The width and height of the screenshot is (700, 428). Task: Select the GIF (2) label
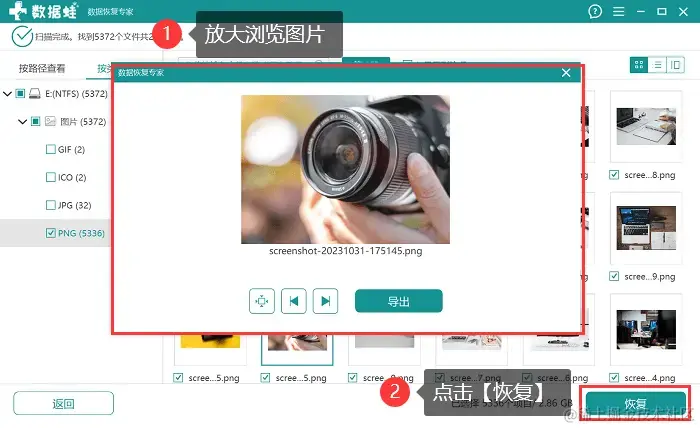(x=71, y=150)
